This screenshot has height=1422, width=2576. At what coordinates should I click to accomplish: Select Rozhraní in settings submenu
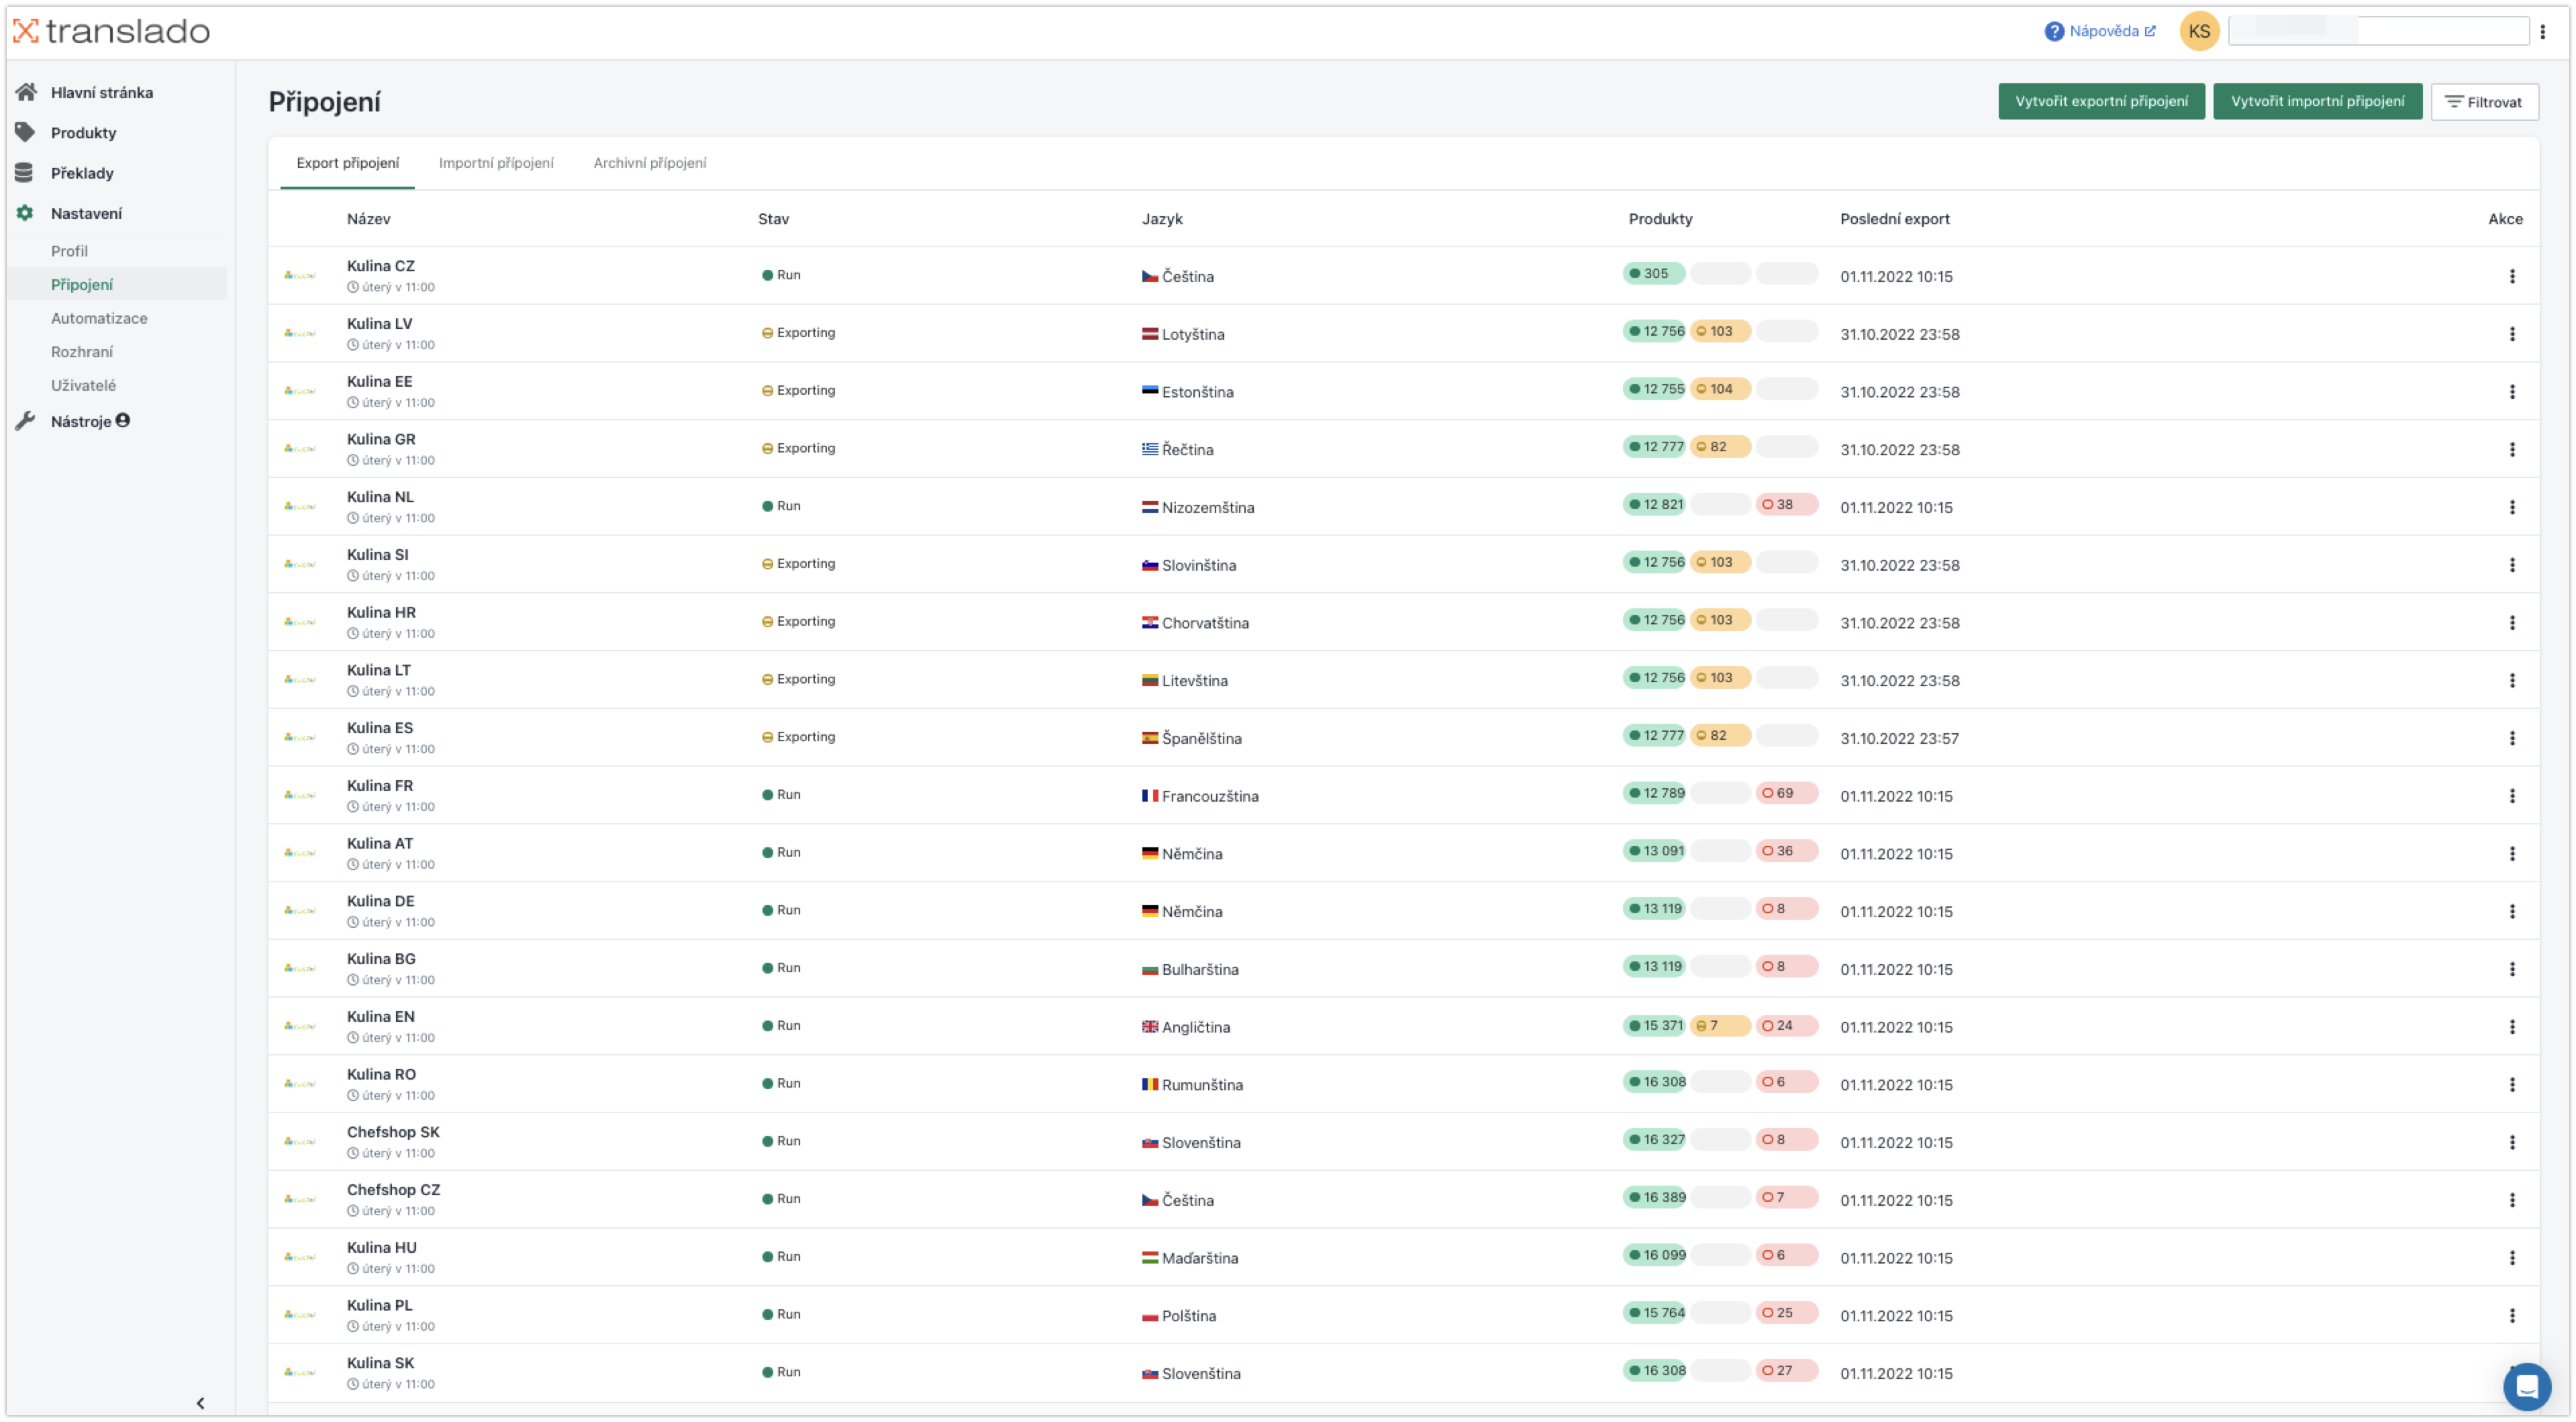pyautogui.click(x=82, y=352)
